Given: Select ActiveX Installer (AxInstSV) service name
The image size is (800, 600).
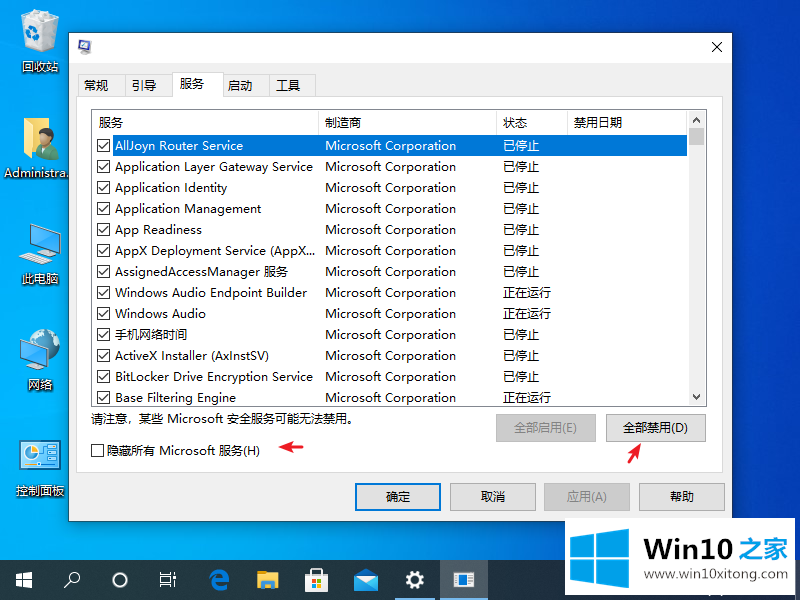Looking at the screenshot, I should pos(192,356).
